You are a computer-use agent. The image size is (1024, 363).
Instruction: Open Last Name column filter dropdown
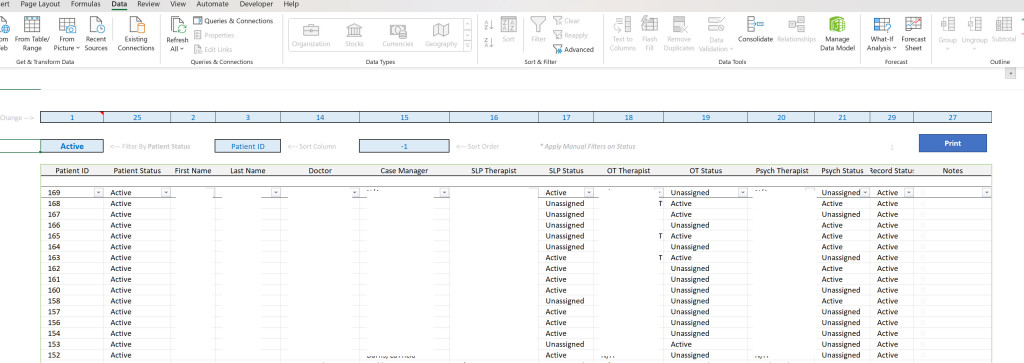point(276,193)
